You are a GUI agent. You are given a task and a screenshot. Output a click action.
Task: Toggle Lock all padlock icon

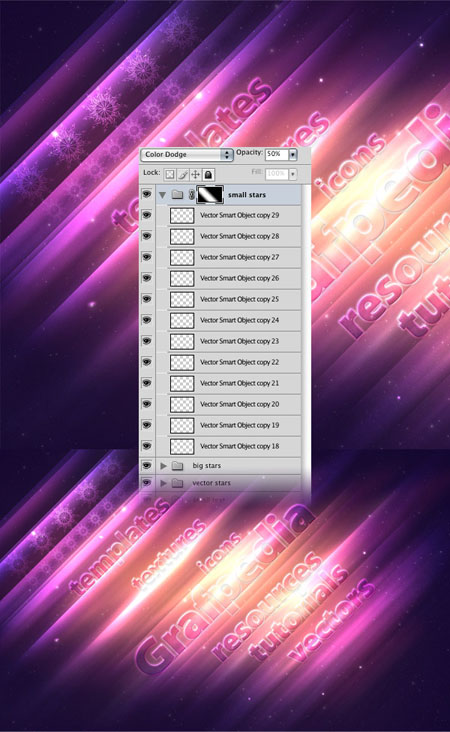point(208,174)
